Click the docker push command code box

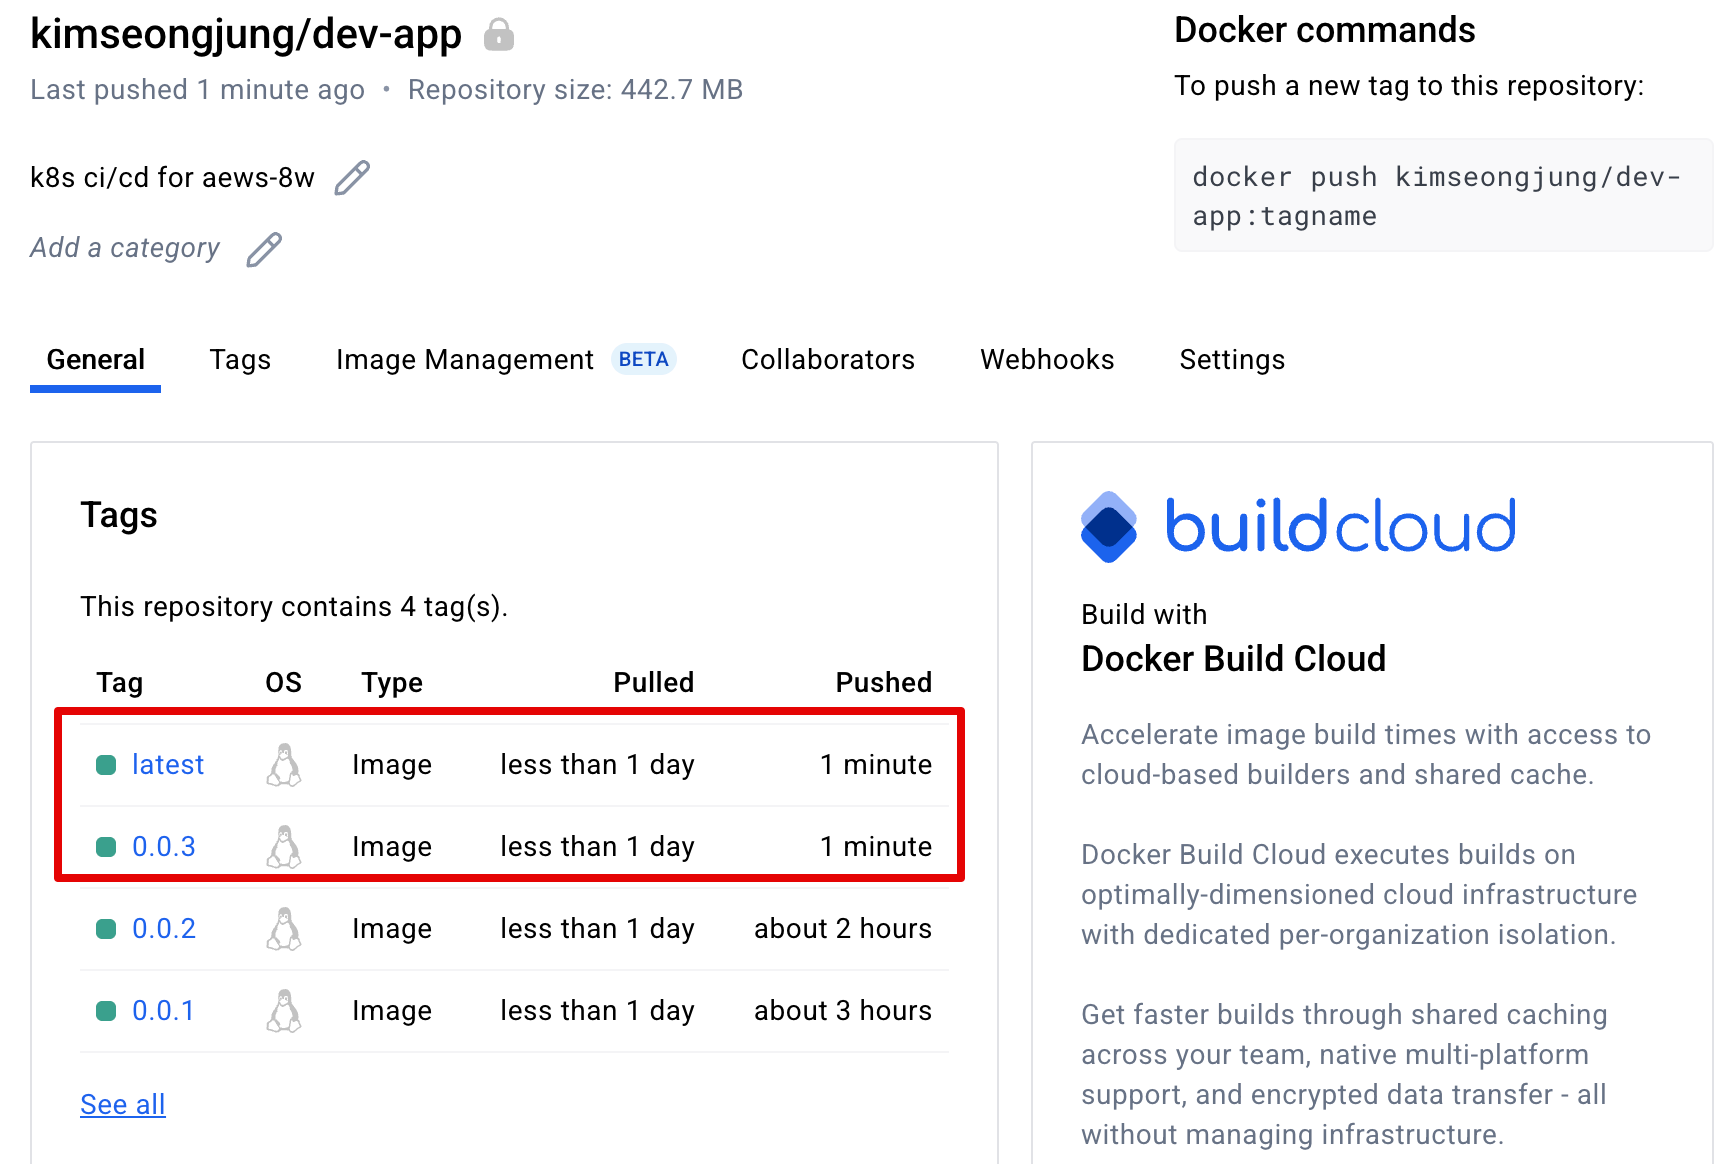coord(1443,196)
